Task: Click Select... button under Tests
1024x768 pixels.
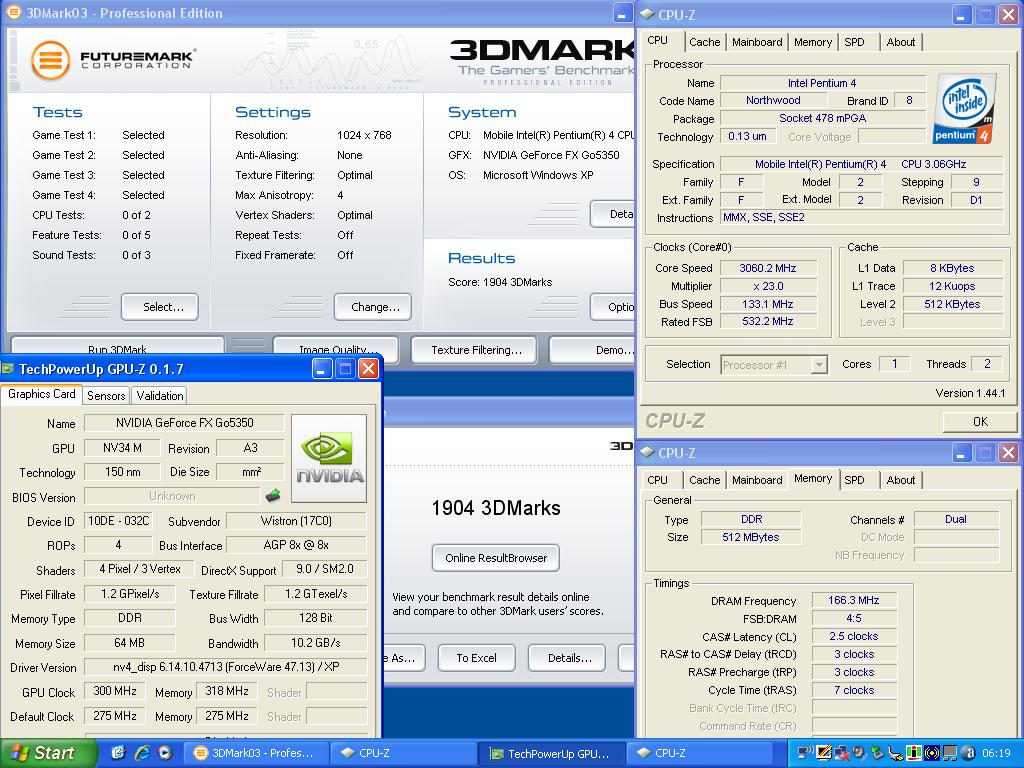Action: point(160,307)
